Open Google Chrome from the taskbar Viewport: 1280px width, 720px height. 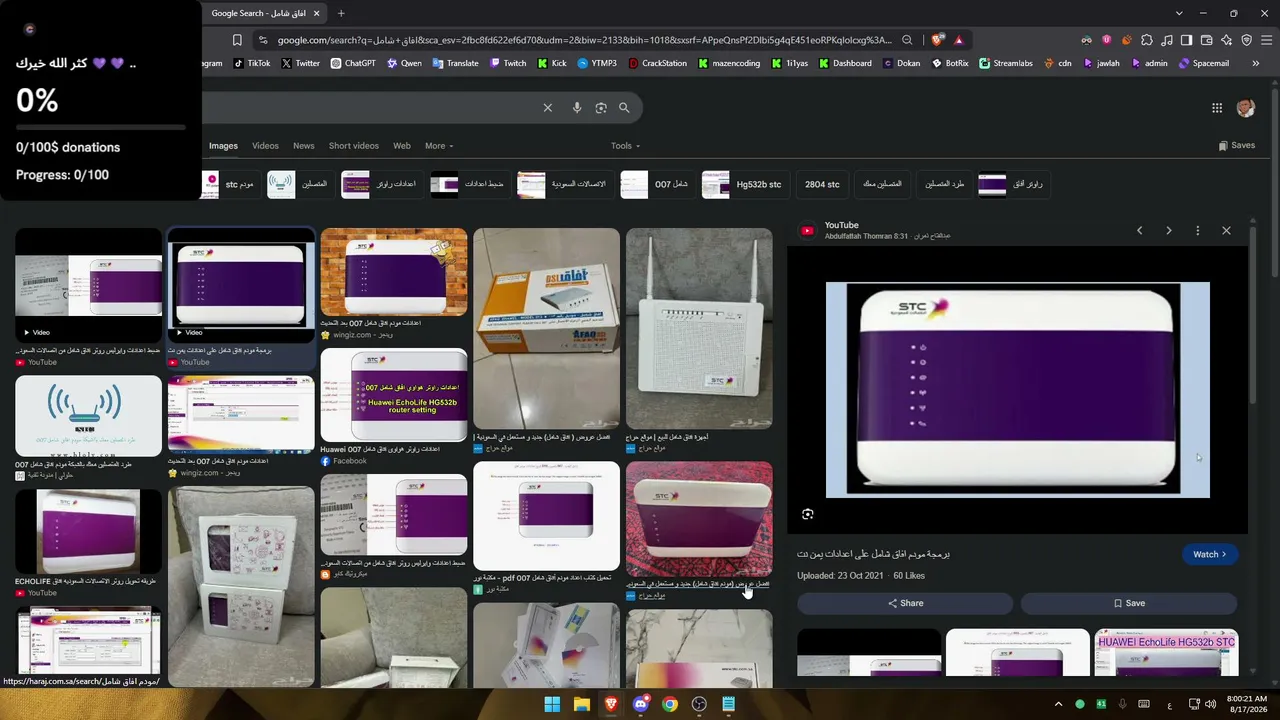coord(670,704)
